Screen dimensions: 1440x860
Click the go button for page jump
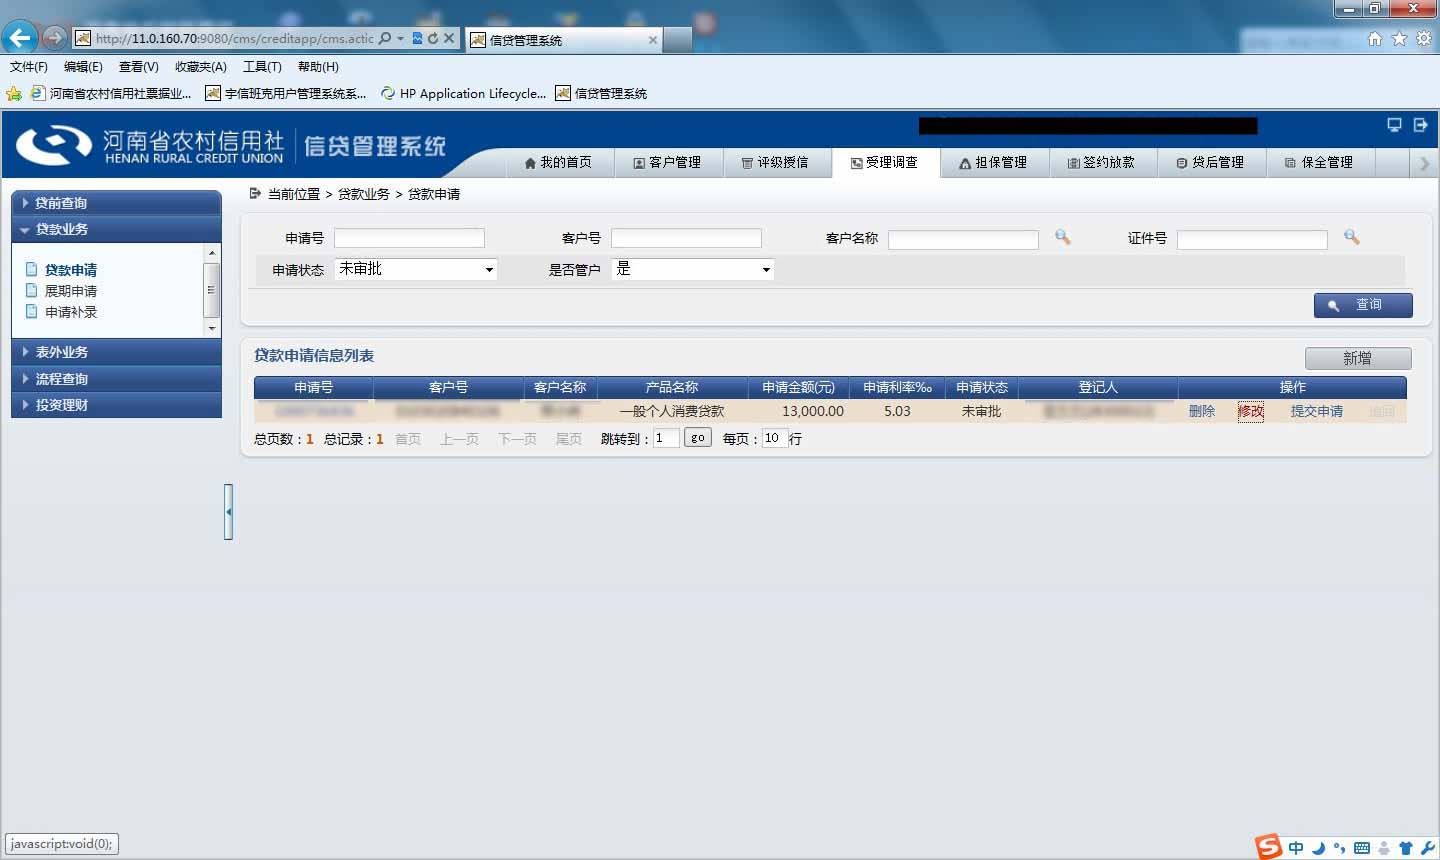pos(698,438)
